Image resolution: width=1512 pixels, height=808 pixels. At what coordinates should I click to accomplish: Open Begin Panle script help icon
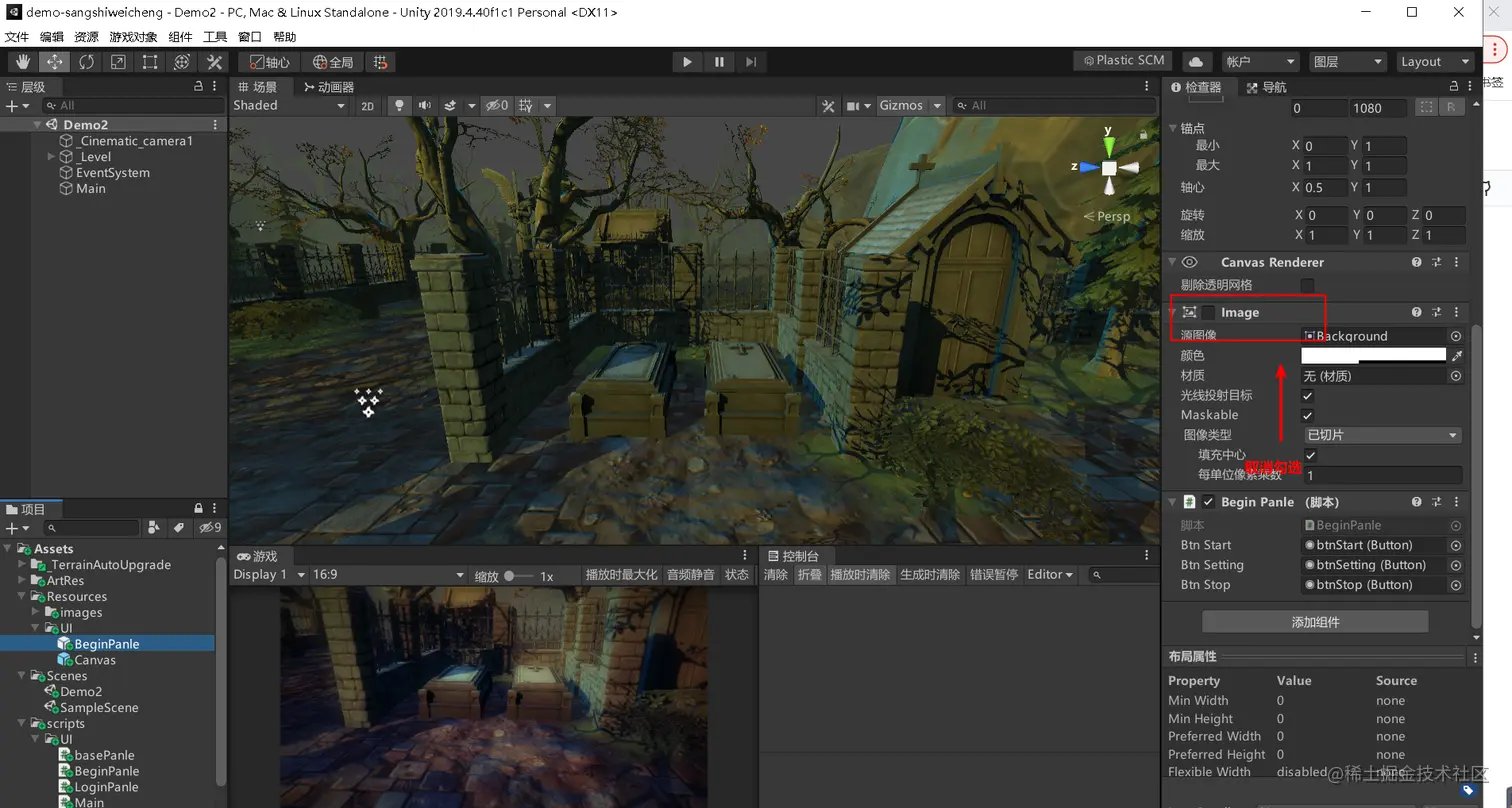tap(1417, 502)
